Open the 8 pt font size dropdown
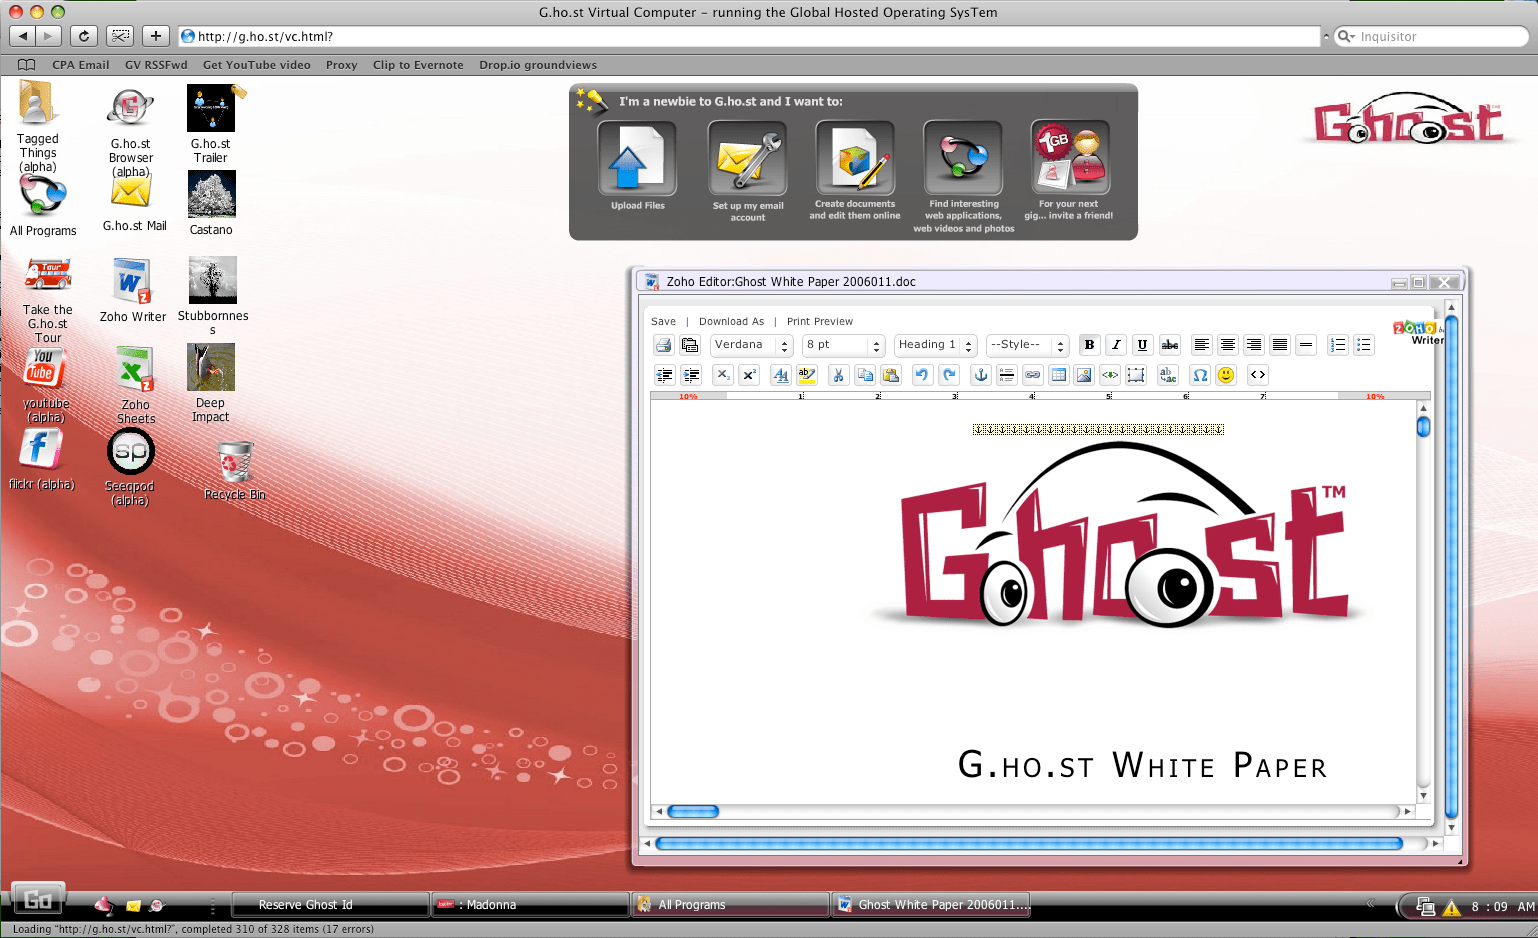 coord(843,345)
